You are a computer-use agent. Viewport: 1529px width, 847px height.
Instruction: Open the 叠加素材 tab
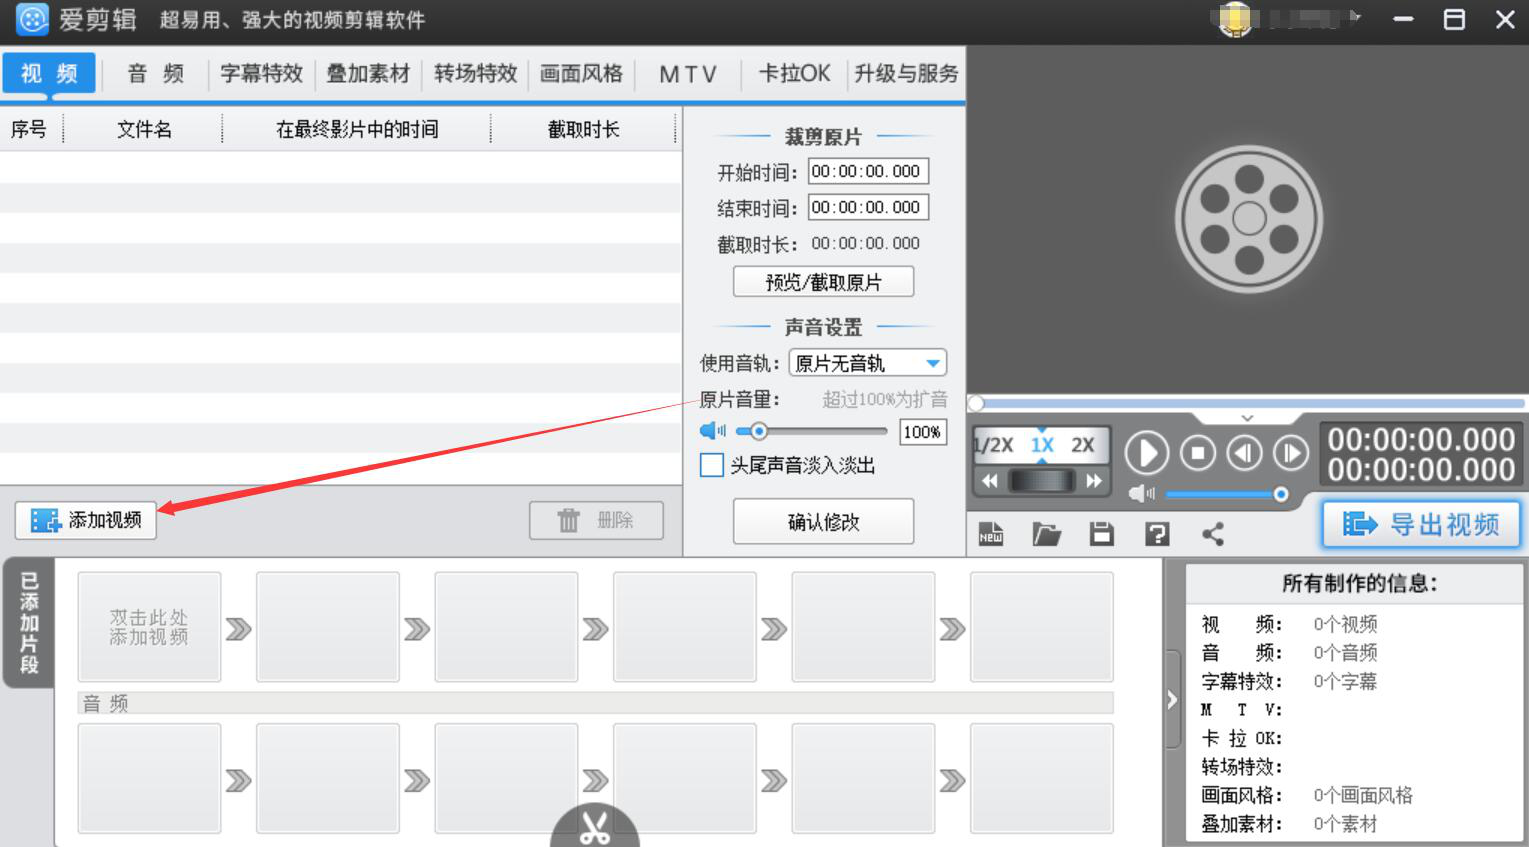click(x=368, y=73)
